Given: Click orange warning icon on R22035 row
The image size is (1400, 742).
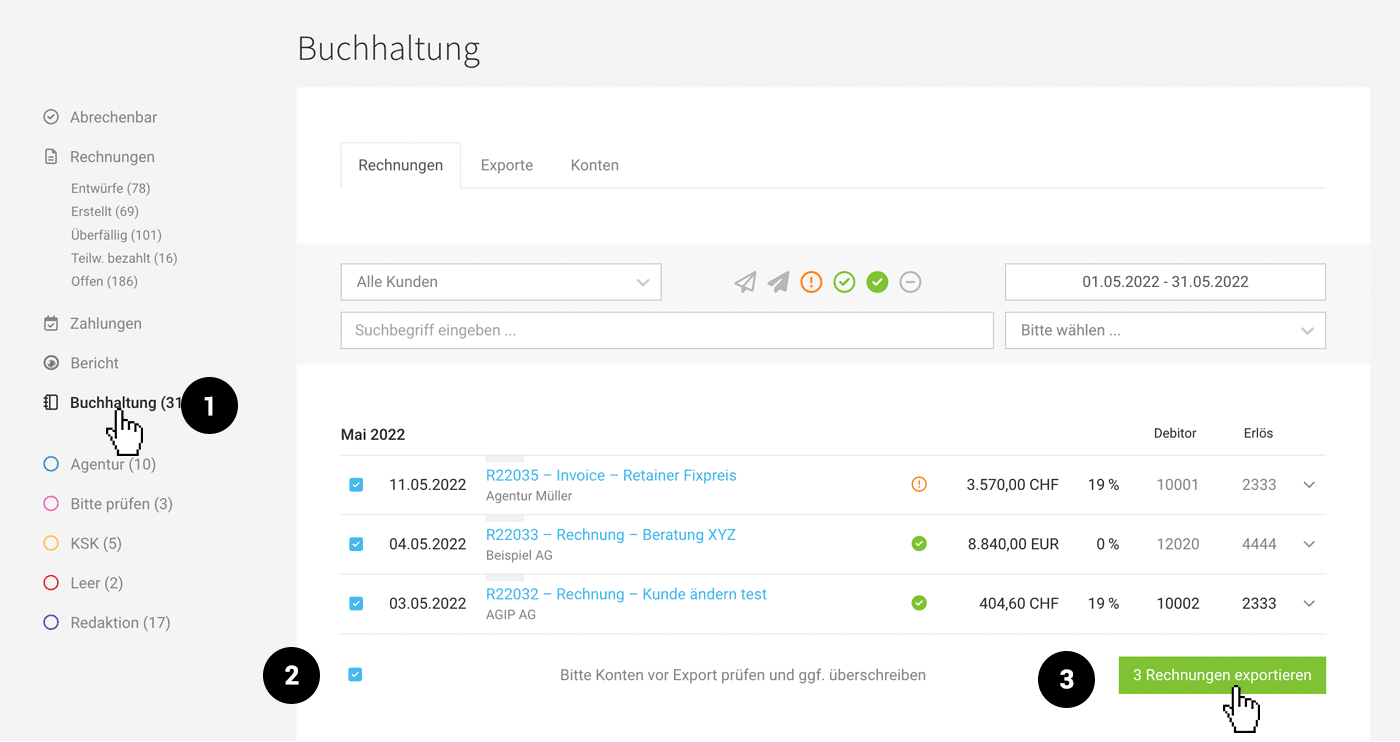Looking at the screenshot, I should click(x=919, y=484).
